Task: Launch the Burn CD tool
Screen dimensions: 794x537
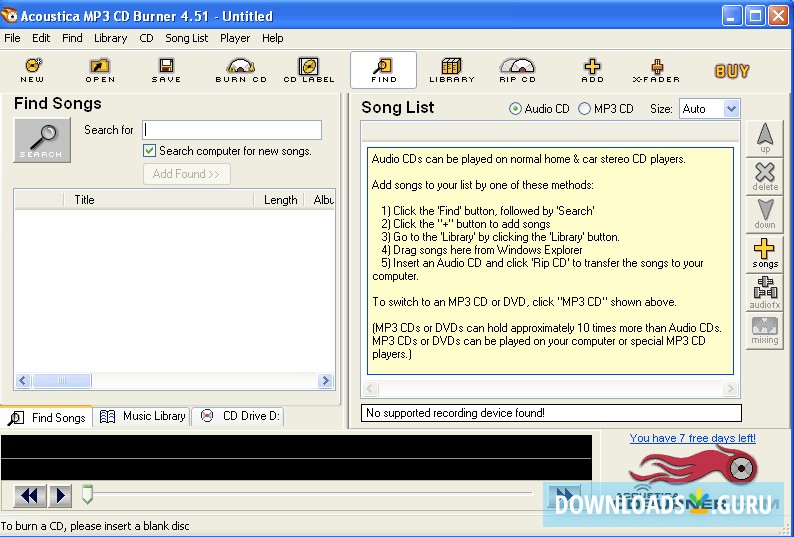Action: coord(241,70)
